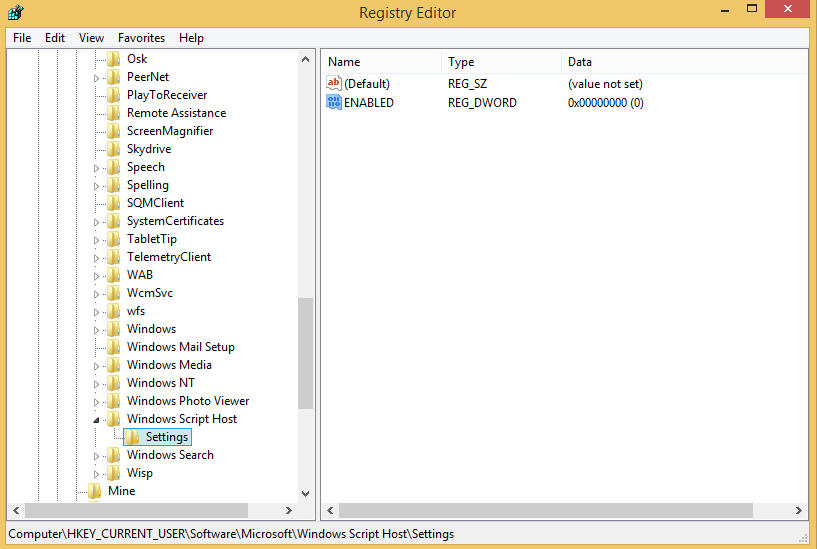Expand the Windows key
817x549 pixels.
[96, 330]
